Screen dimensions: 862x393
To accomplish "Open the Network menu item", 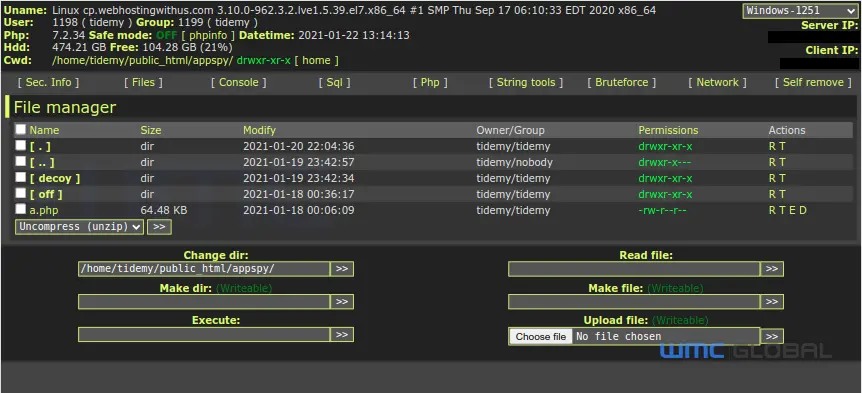I will pos(717,82).
